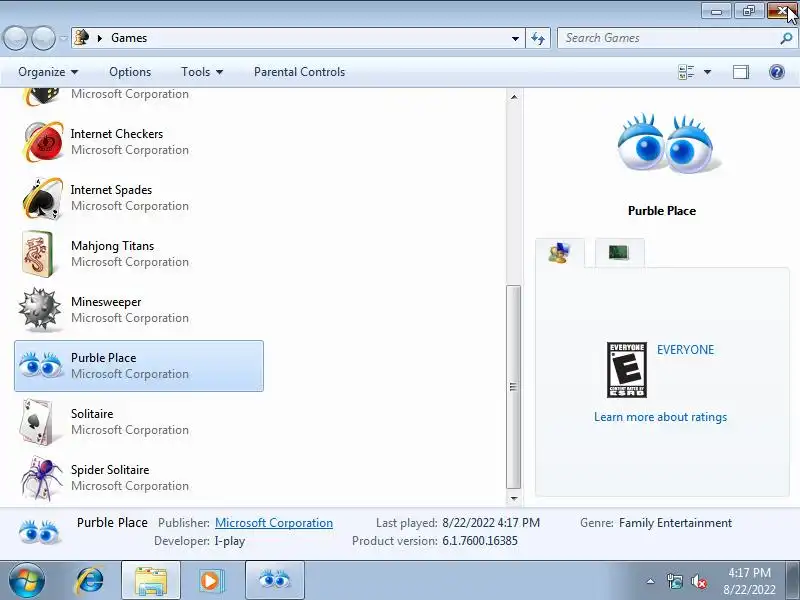Select the Spider Solitaire spider icon
The width and height of the screenshot is (800, 600).
pos(42,478)
